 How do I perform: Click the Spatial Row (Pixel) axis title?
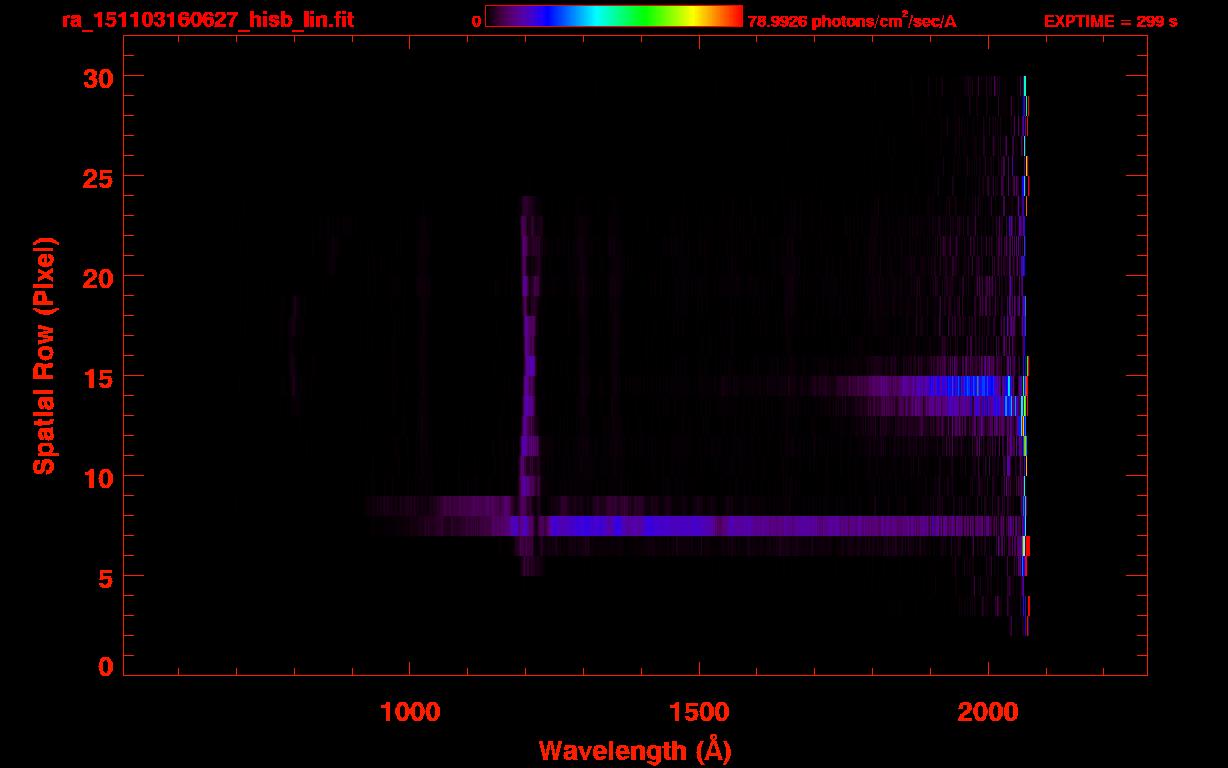(x=44, y=355)
